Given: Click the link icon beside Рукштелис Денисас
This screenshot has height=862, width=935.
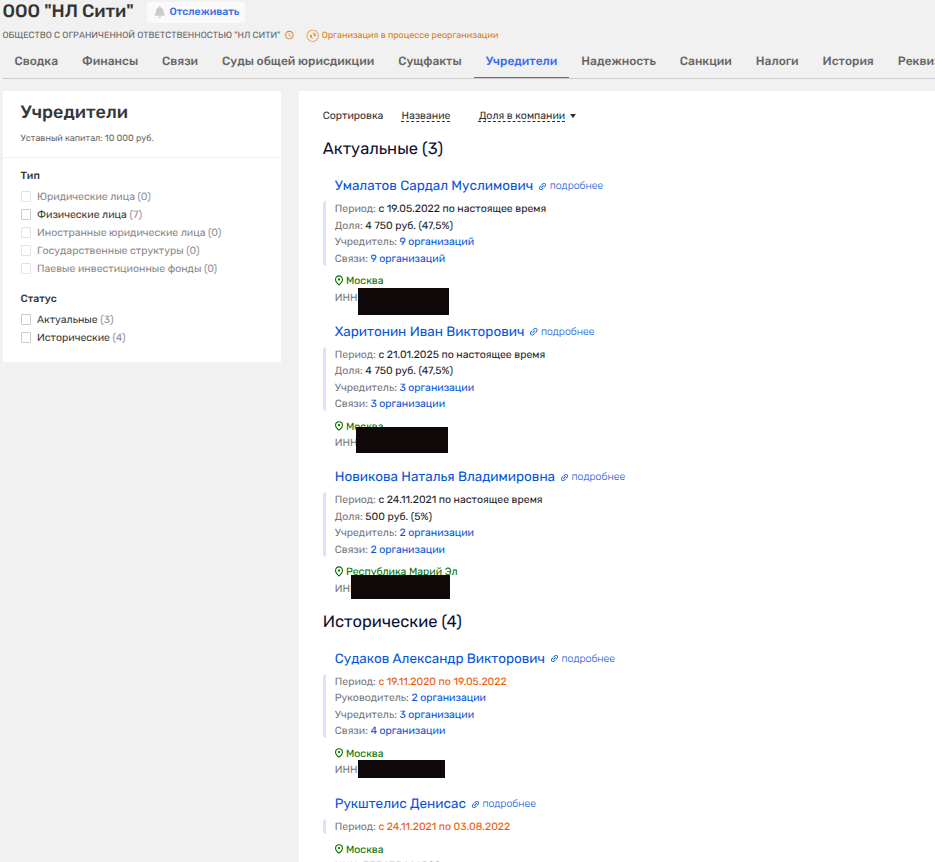Looking at the screenshot, I should point(476,804).
